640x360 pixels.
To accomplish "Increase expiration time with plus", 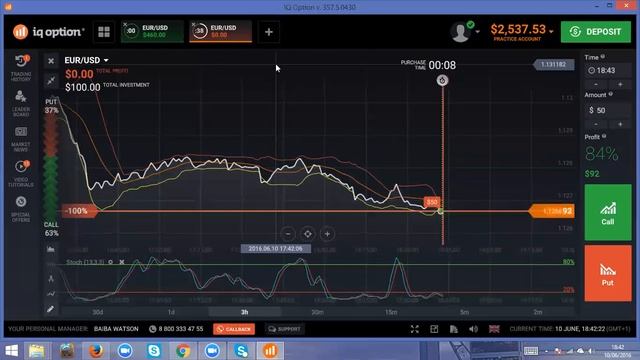I will coord(620,84).
